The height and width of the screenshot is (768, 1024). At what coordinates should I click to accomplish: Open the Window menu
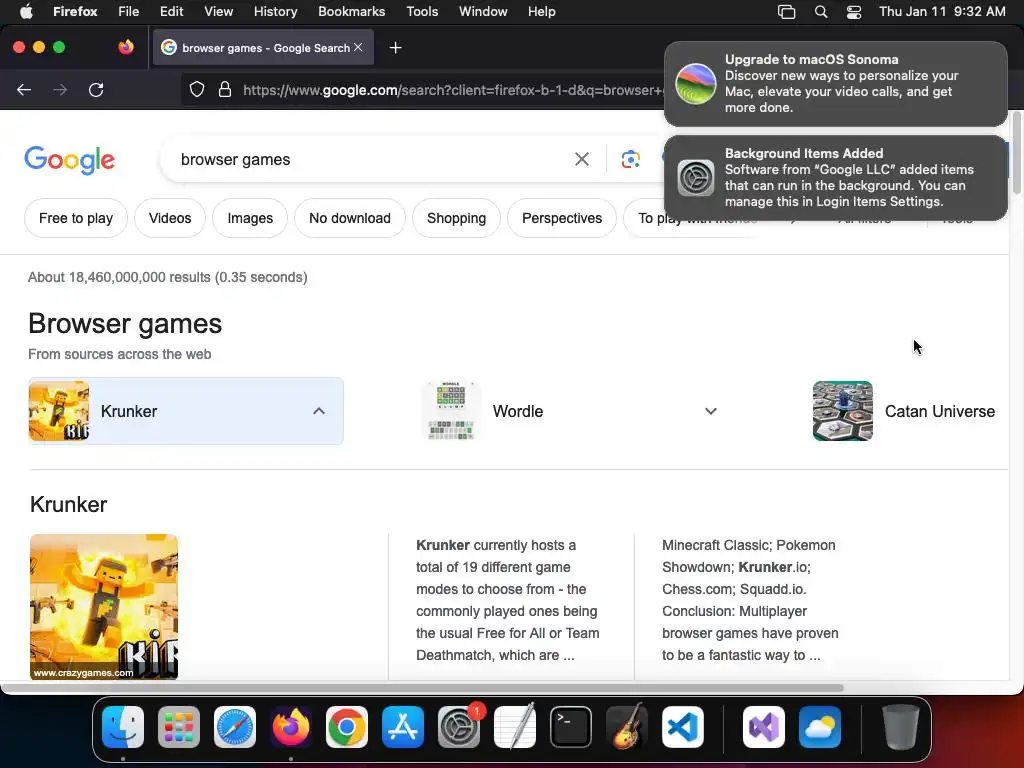[483, 12]
